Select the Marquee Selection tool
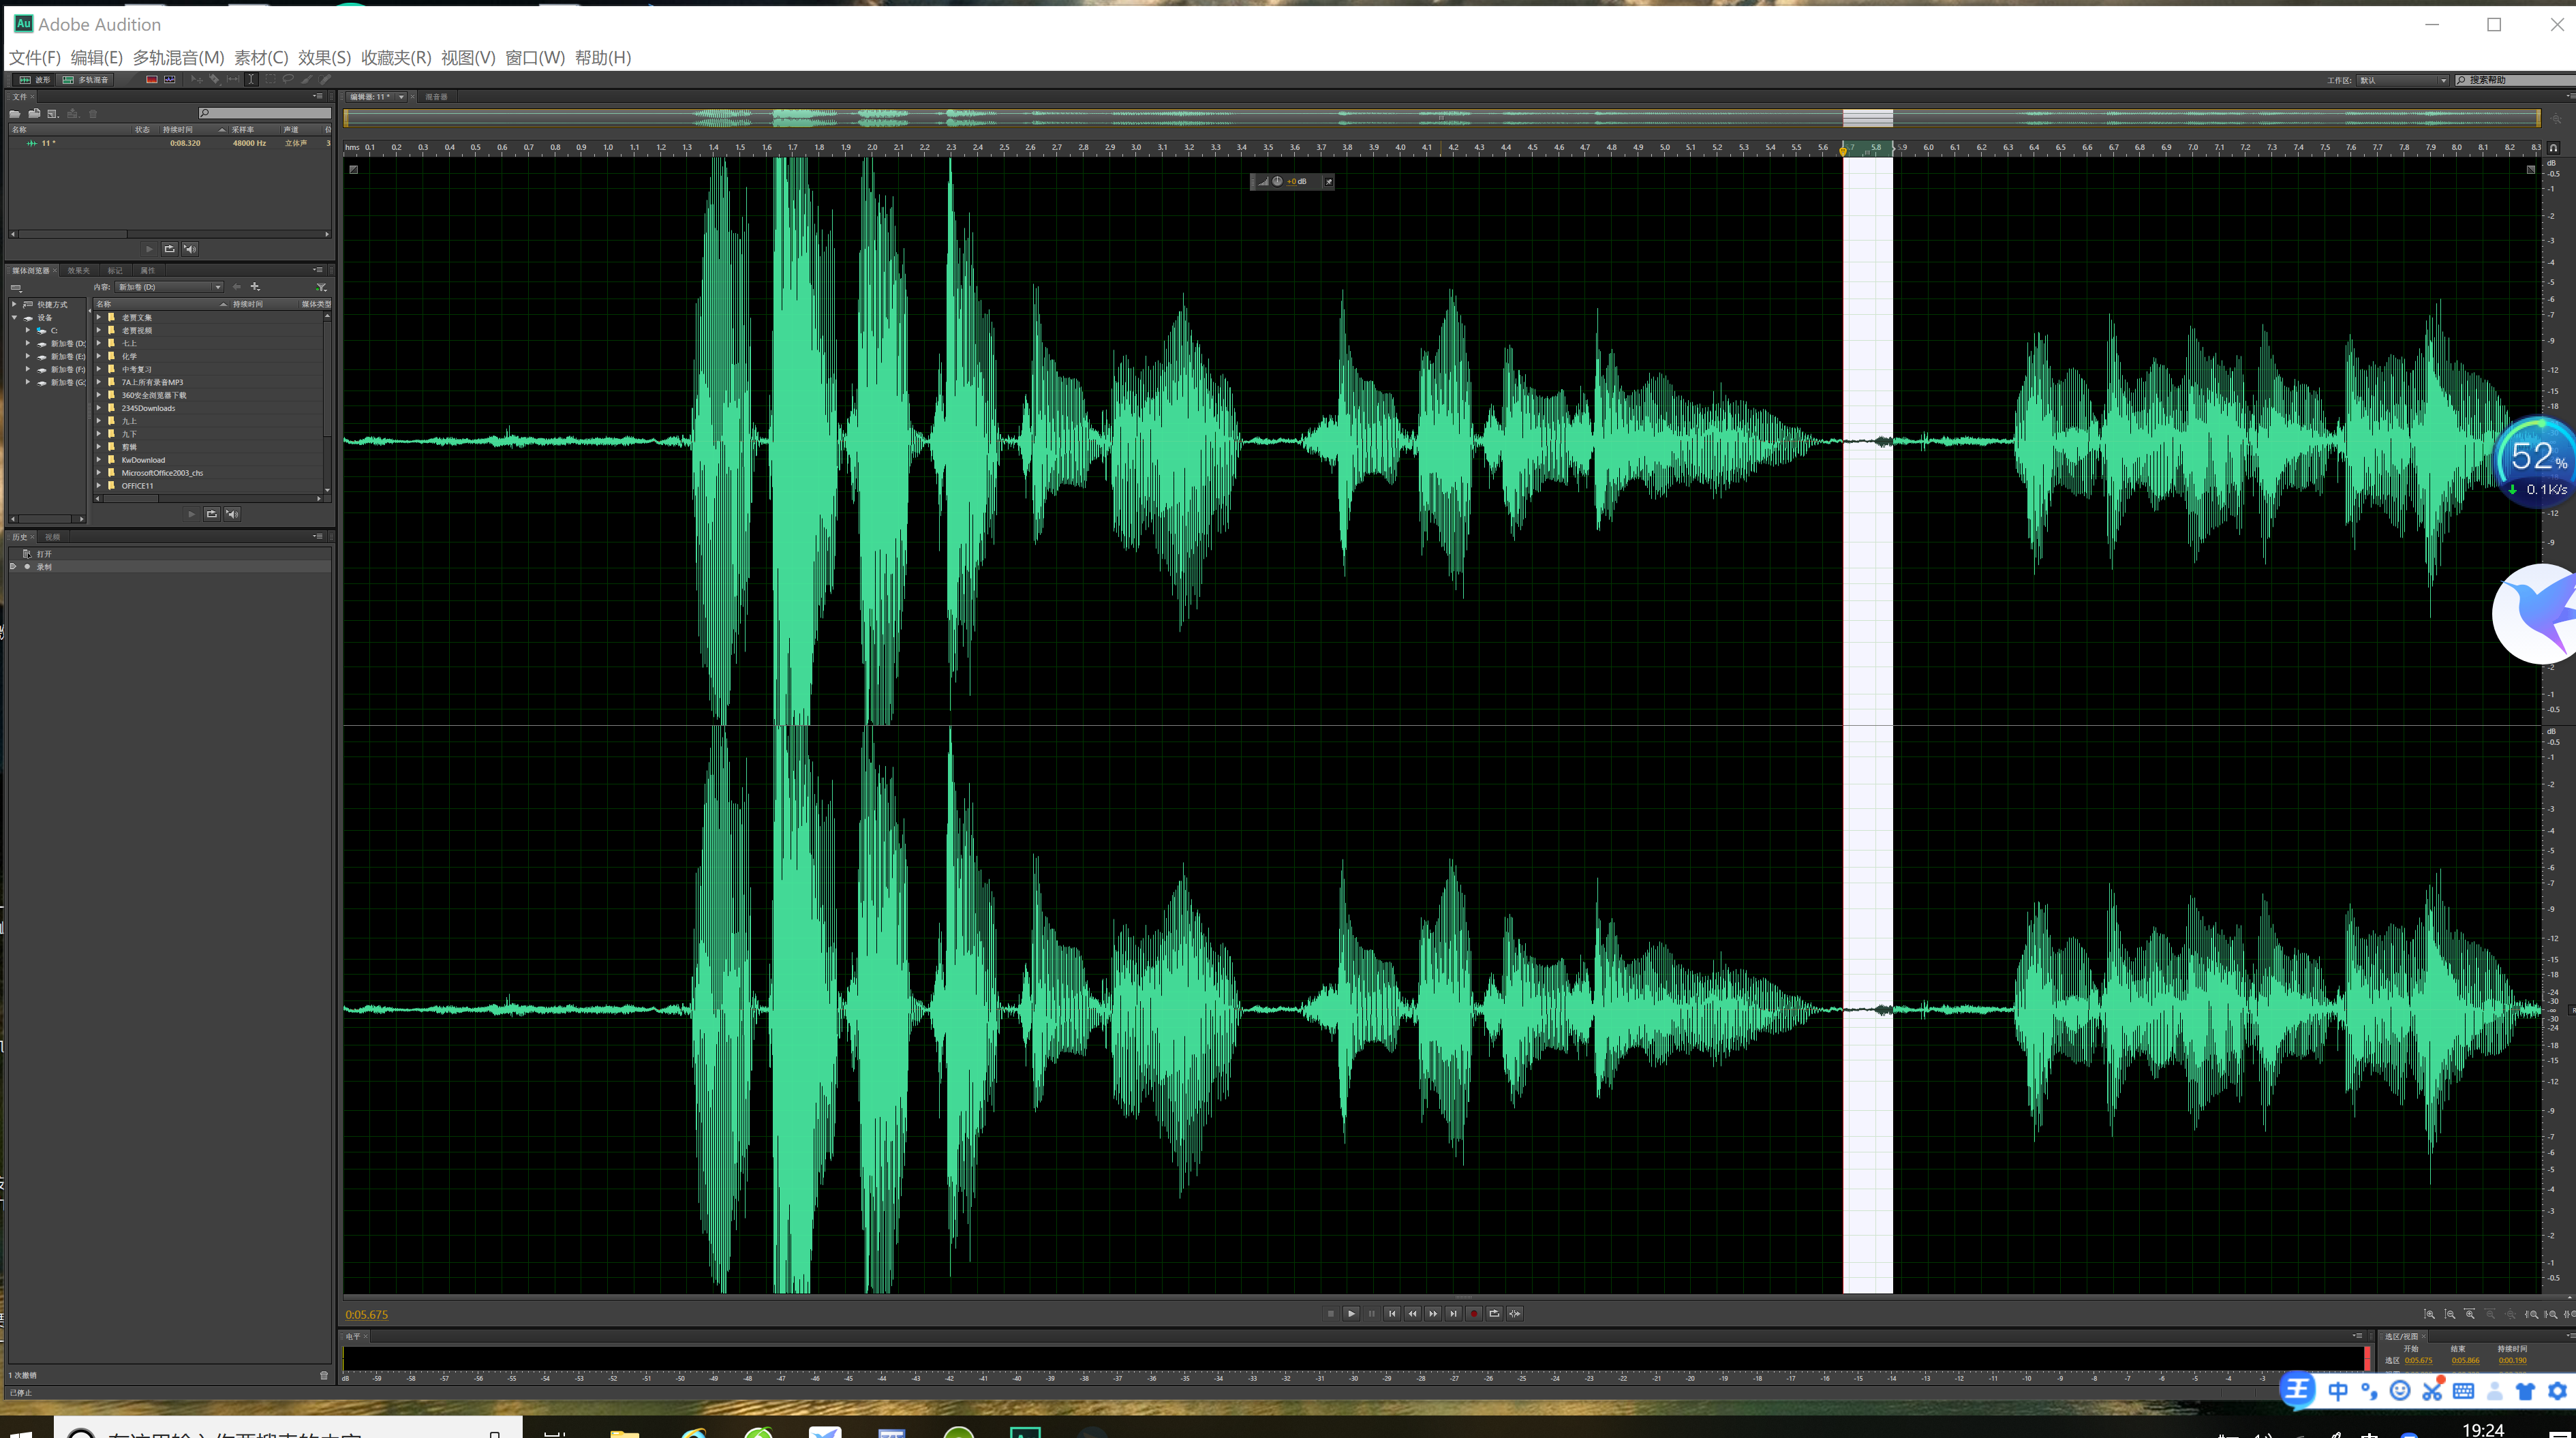 click(x=271, y=80)
